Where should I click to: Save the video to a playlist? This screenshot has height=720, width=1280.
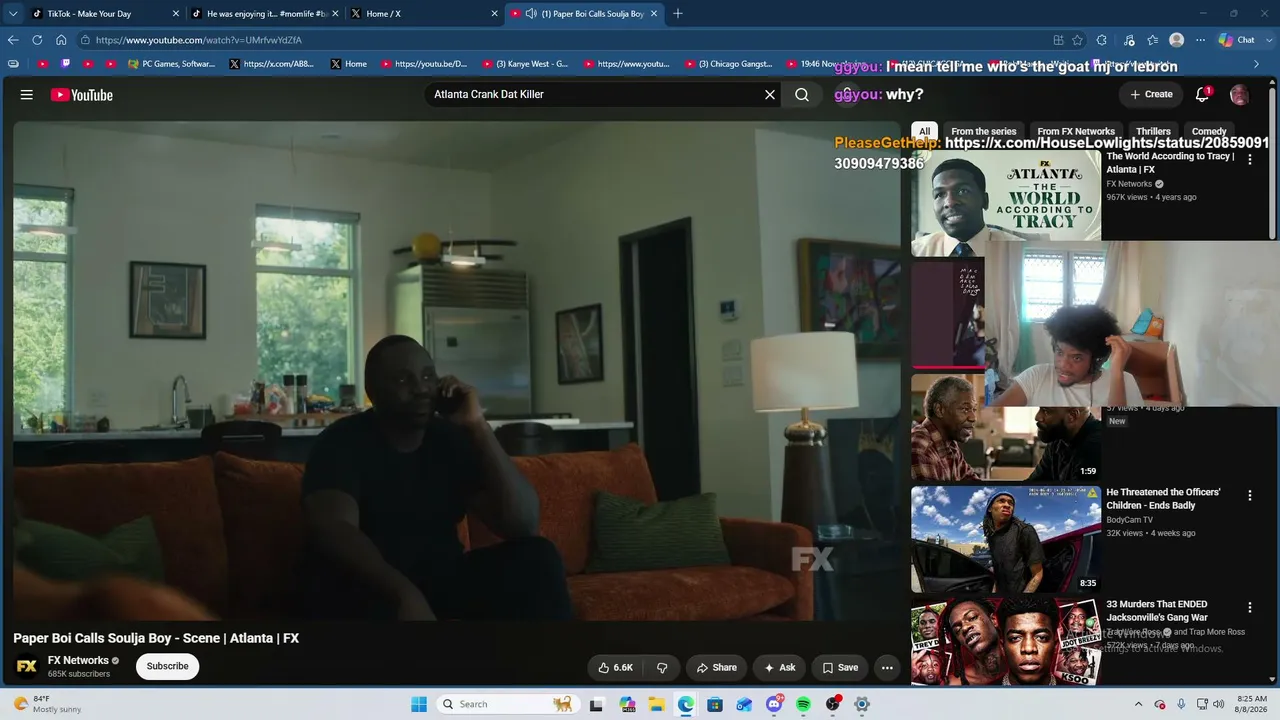pyautogui.click(x=840, y=668)
